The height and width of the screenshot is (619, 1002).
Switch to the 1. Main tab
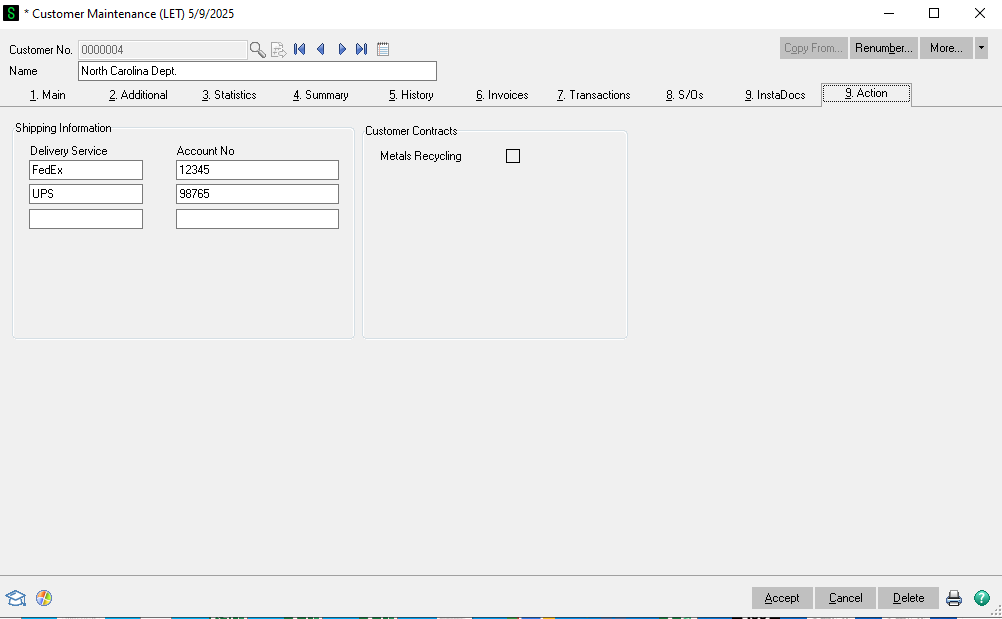pyautogui.click(x=48, y=95)
